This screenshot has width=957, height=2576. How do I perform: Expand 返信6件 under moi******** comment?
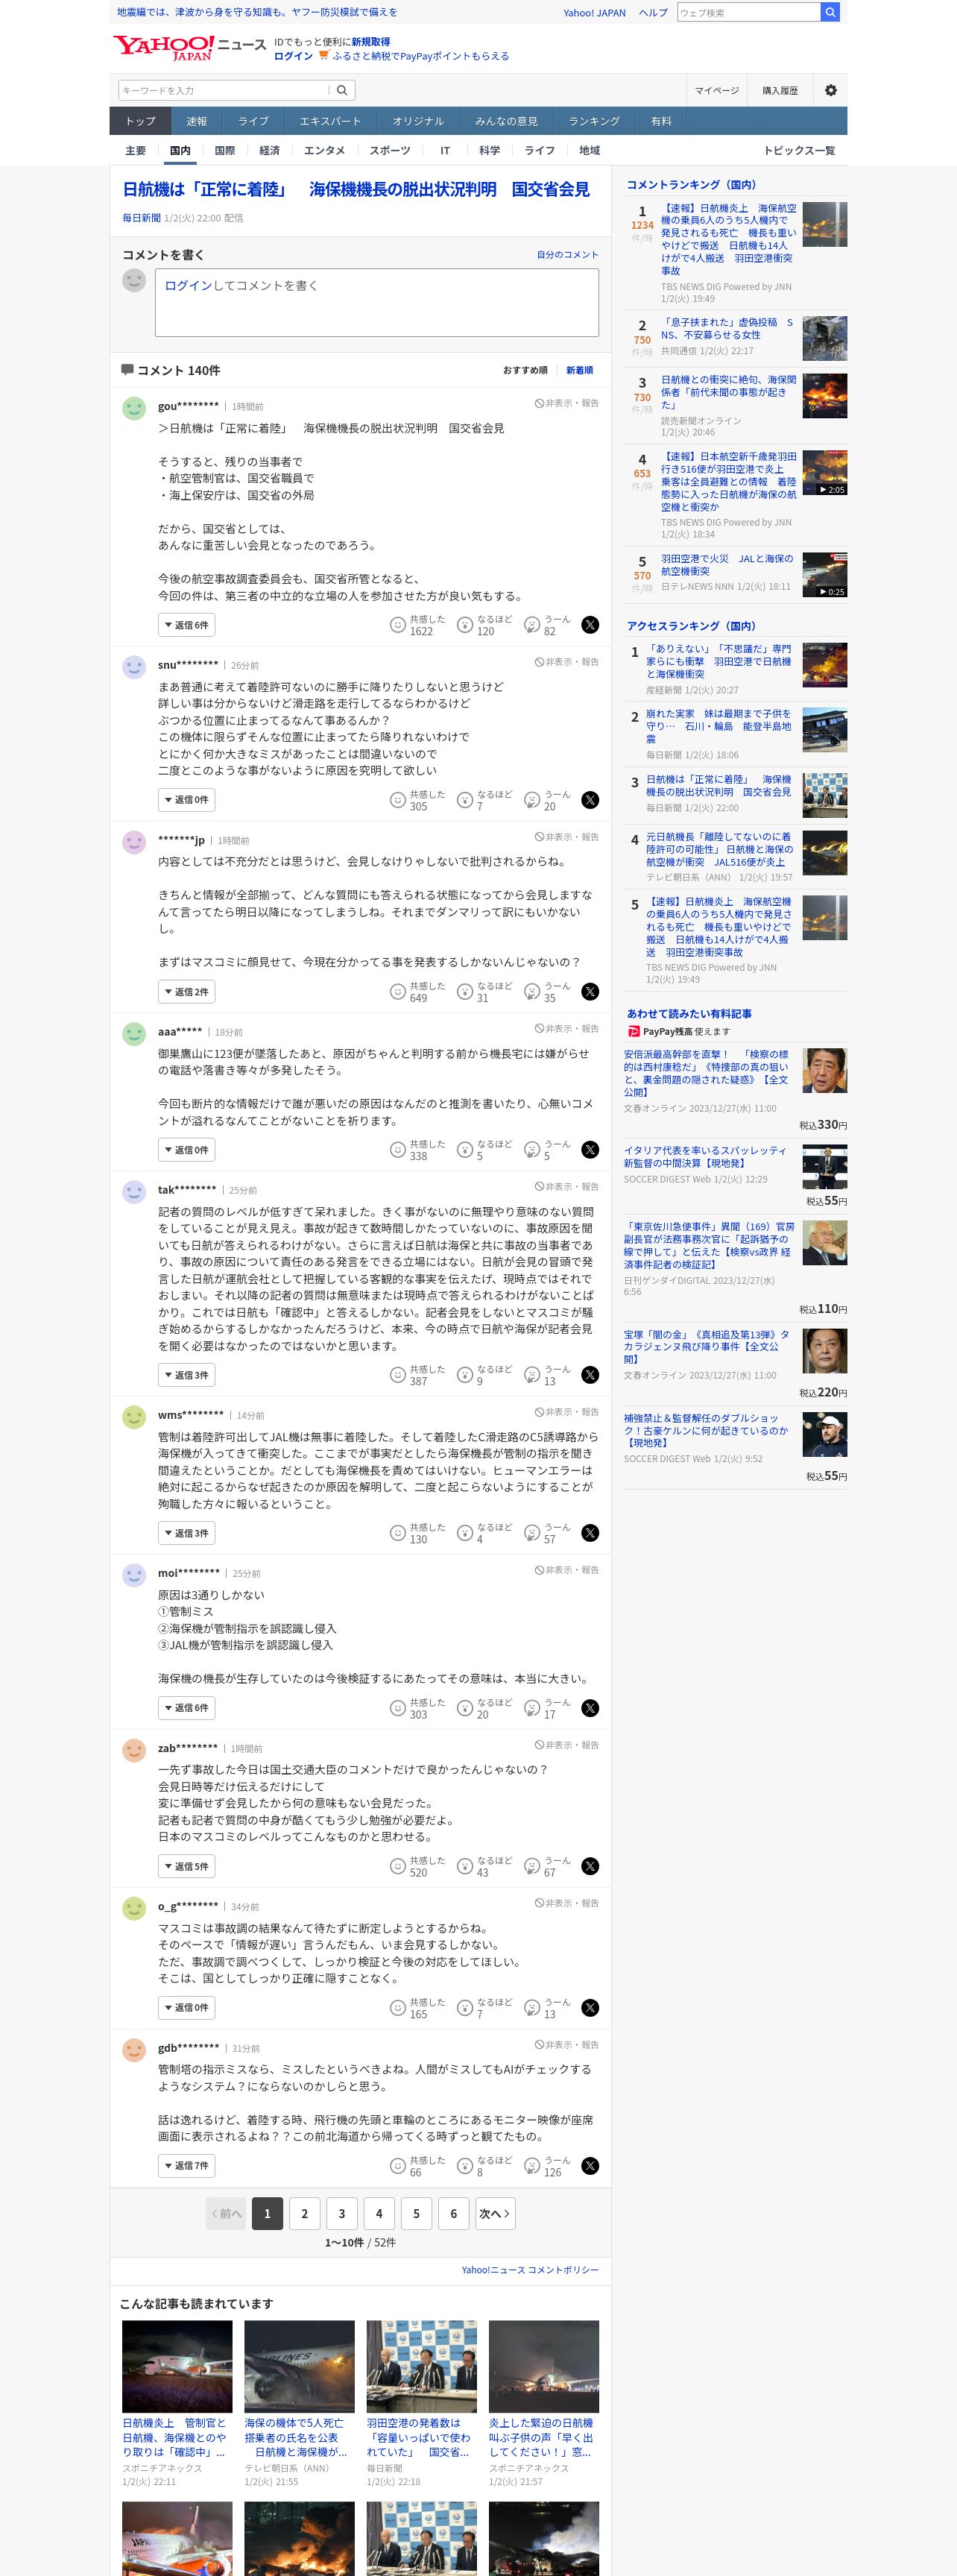click(186, 1708)
